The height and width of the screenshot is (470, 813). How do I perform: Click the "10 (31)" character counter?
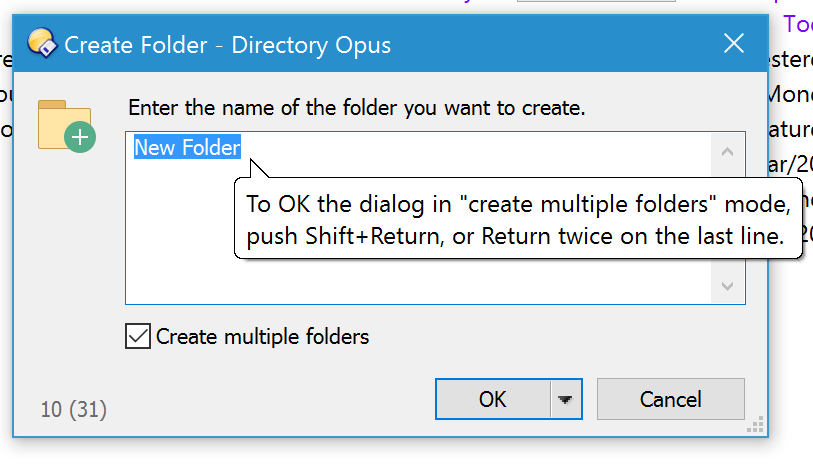click(x=74, y=409)
